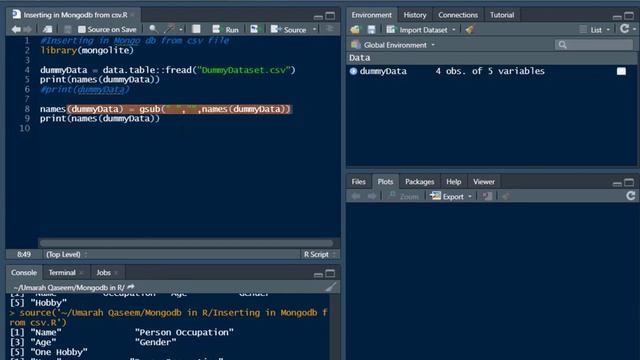Open the (Top Level) scope navigator
This screenshot has width=640, height=360.
pyautogui.click(x=67, y=254)
